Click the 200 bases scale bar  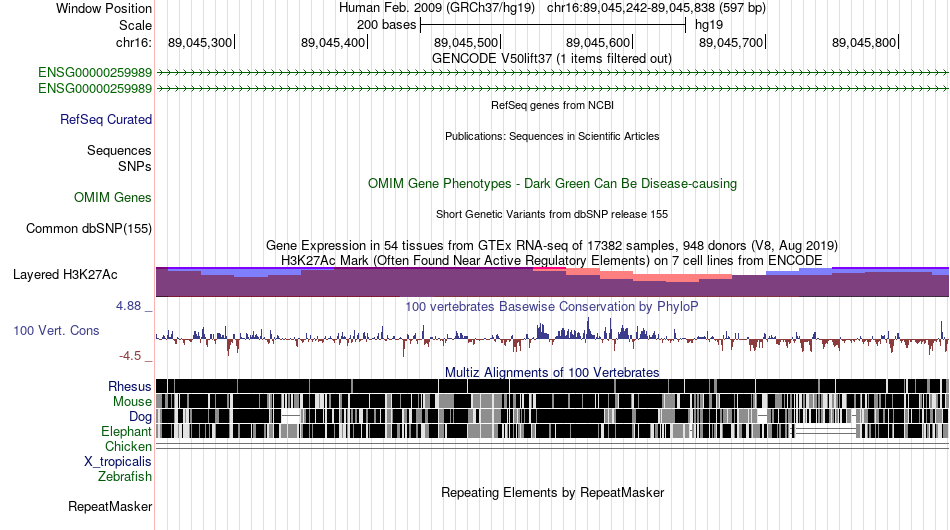point(553,25)
